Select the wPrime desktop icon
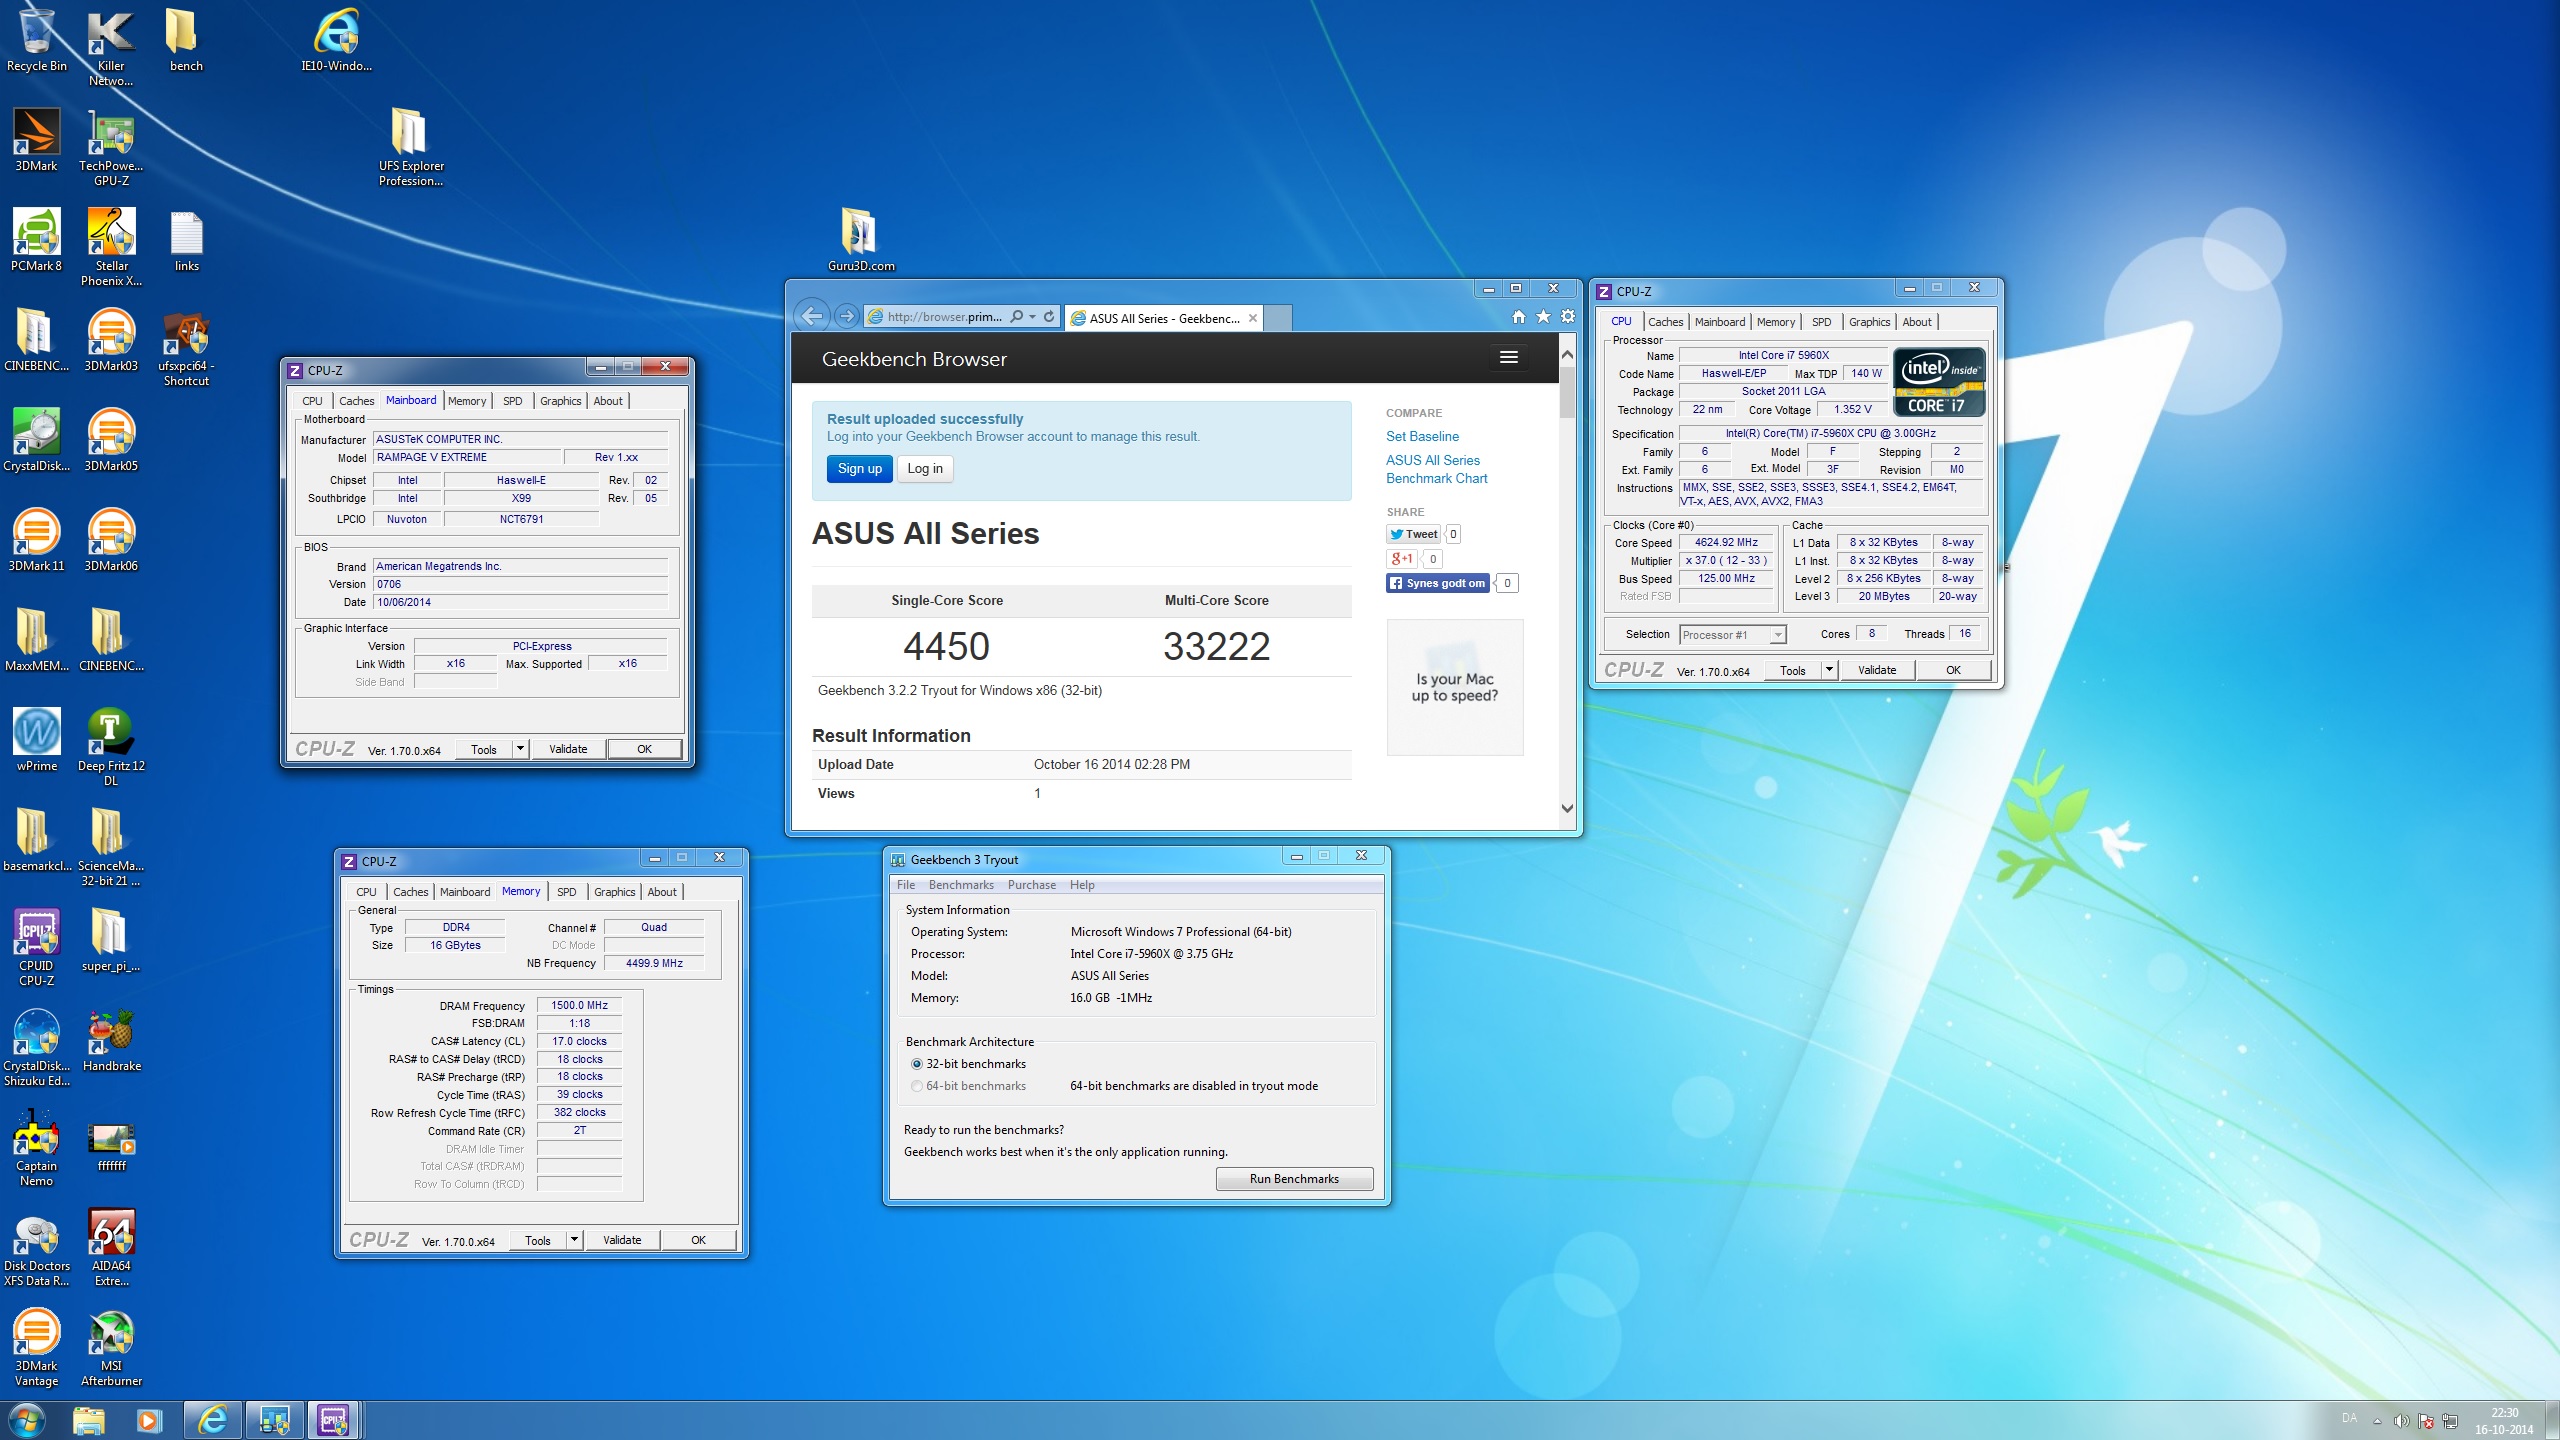The height and width of the screenshot is (1440, 2560). click(x=37, y=740)
